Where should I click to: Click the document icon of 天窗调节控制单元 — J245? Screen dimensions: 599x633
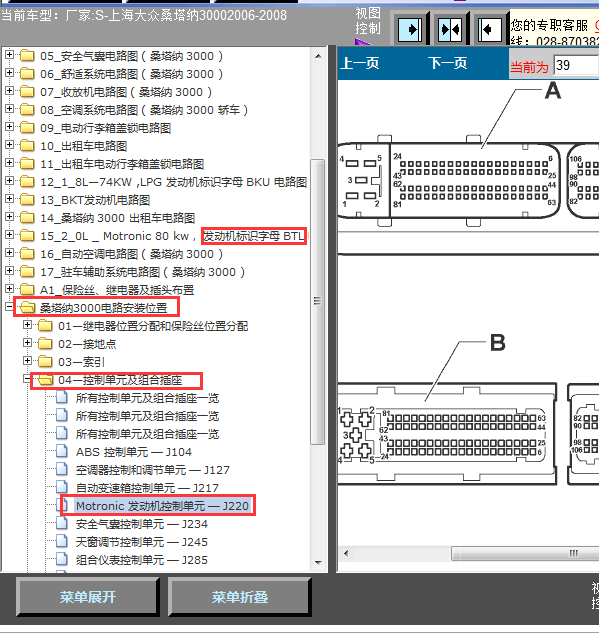[62, 541]
